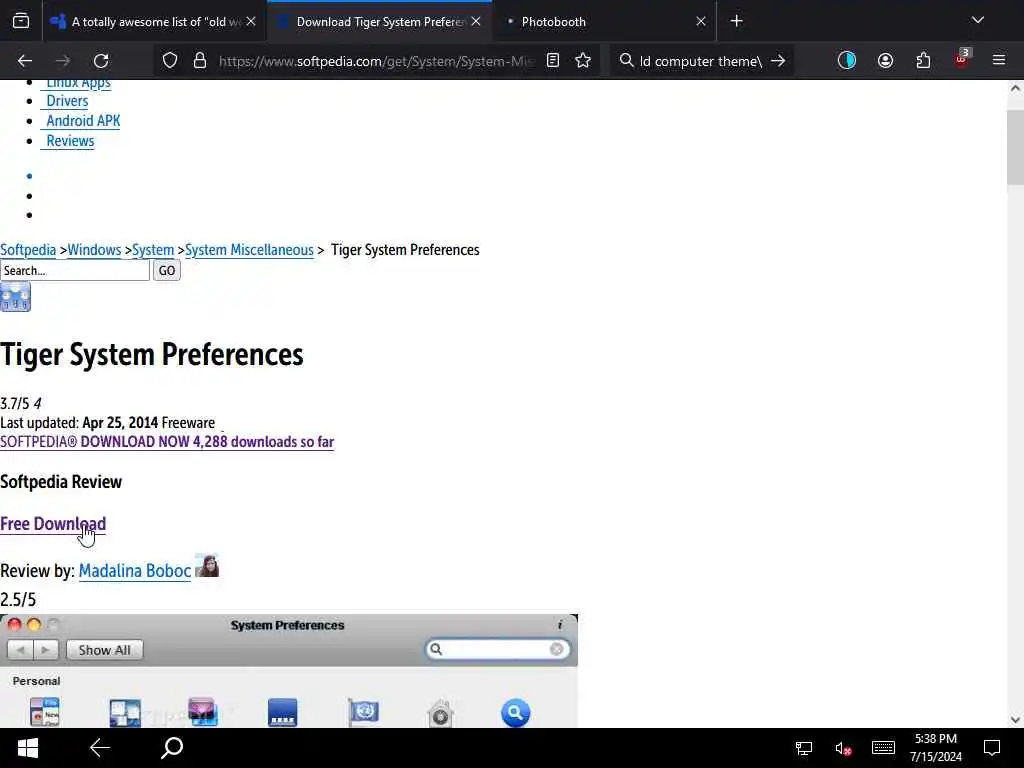Screen dimensions: 1024x768
Task: Open Firefox account profile icon
Action: pyautogui.click(x=885, y=61)
